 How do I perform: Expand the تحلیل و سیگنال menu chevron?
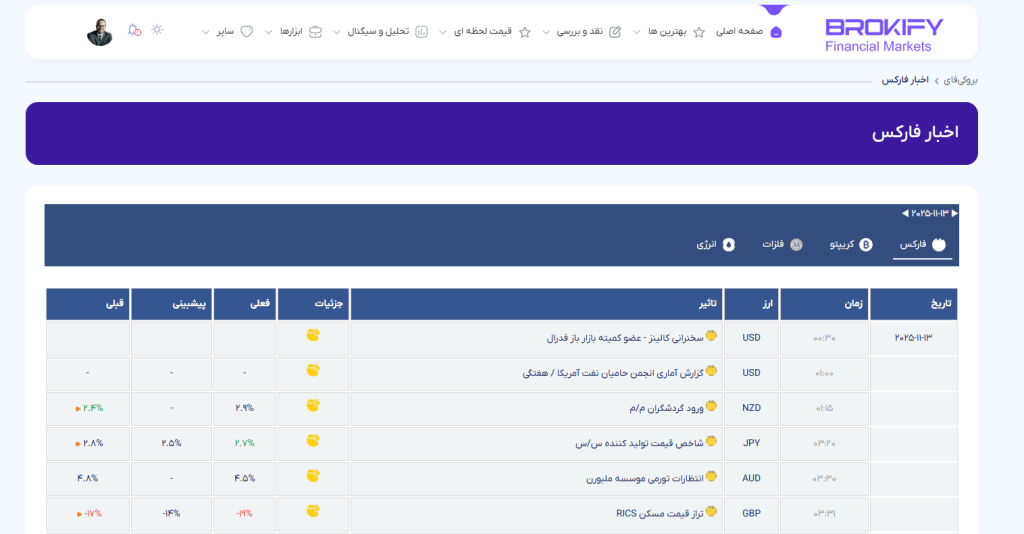336,32
